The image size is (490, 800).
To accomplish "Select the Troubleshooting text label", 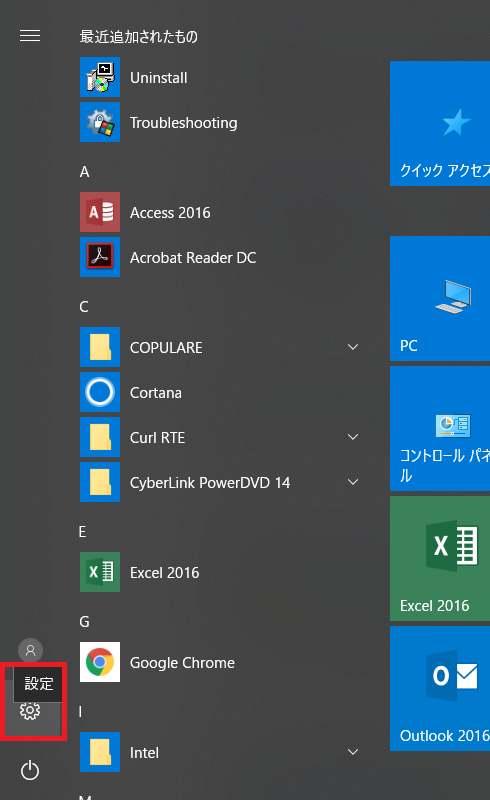I will 184,123.
